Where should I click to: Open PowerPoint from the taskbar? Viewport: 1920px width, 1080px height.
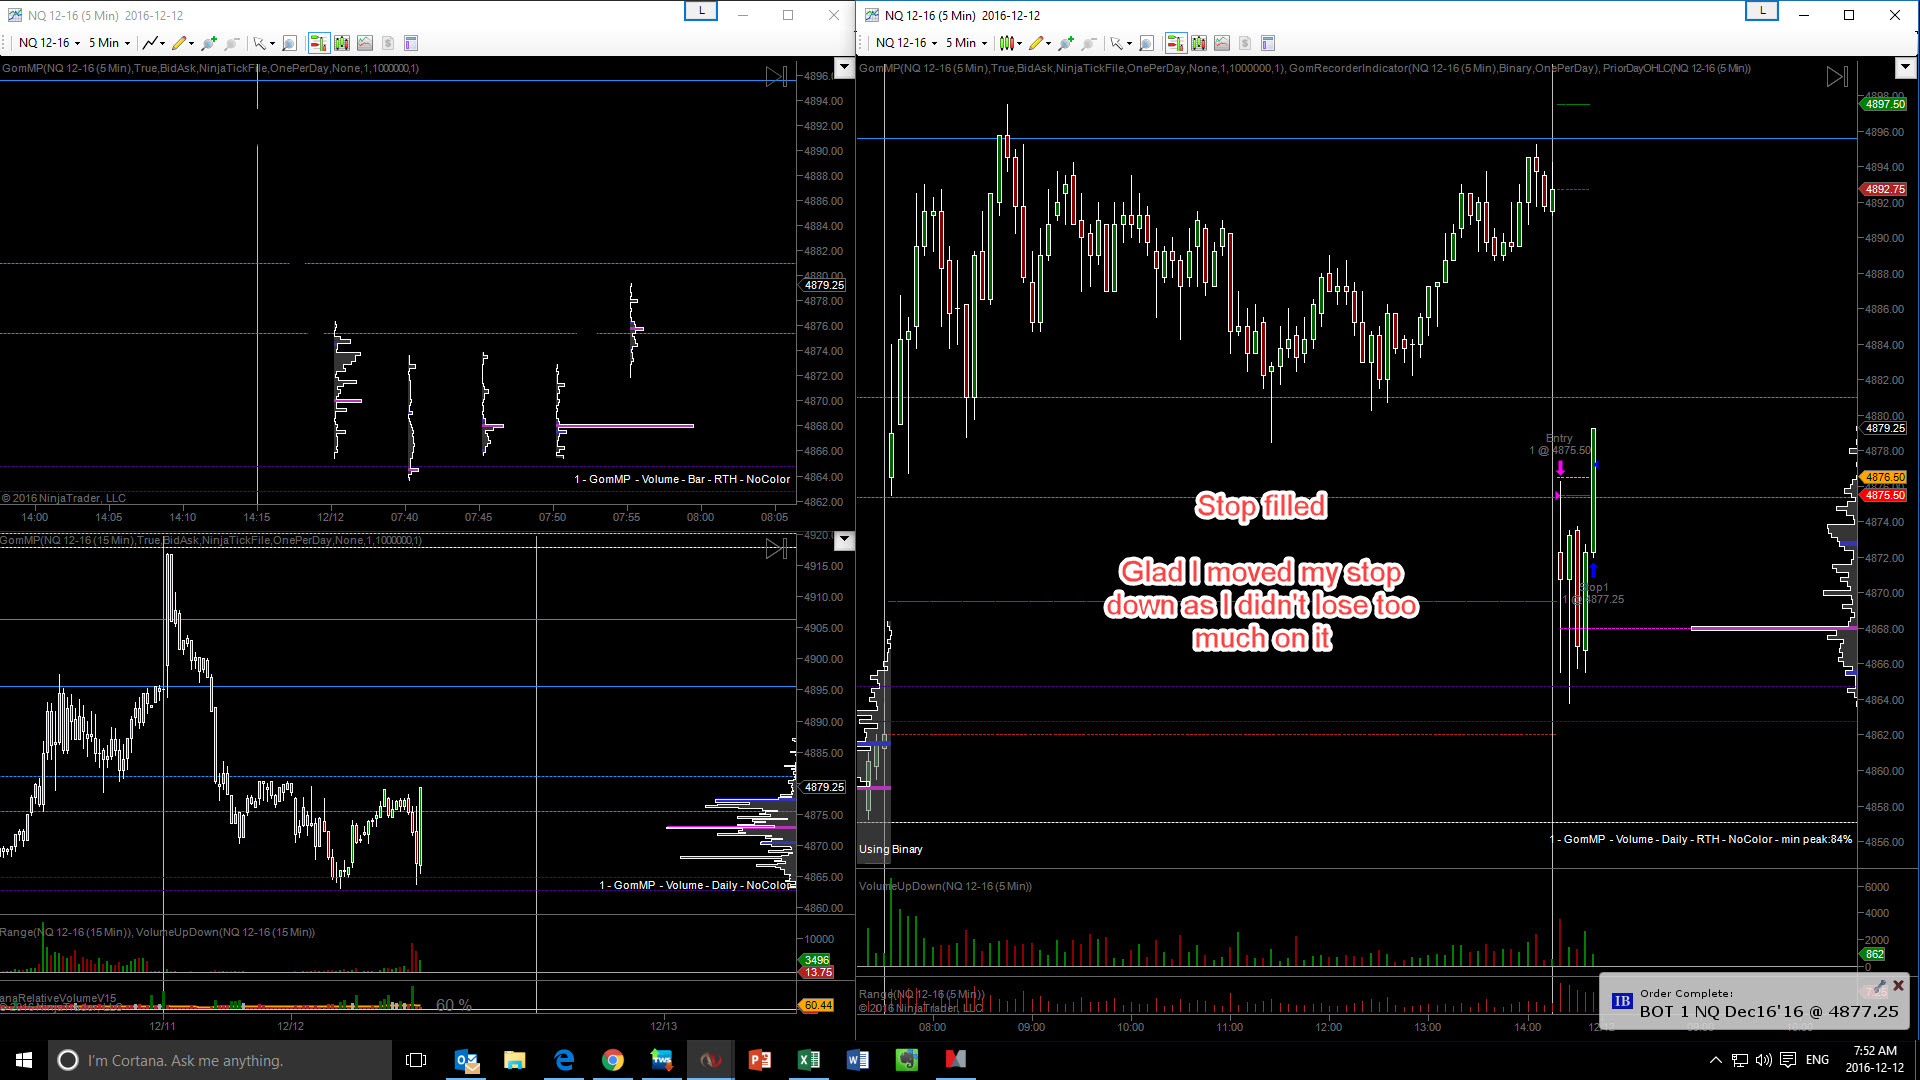pos(760,1060)
